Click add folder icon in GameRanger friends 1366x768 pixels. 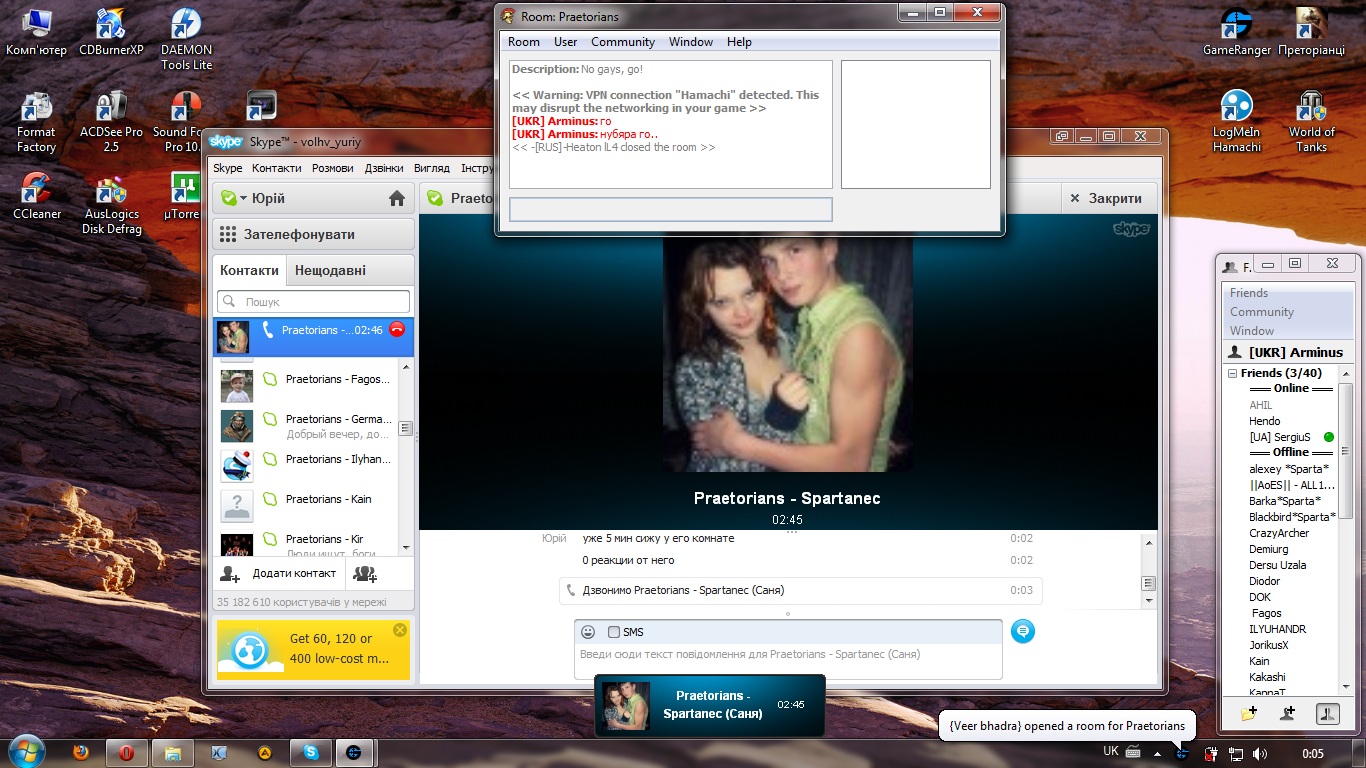[1248, 713]
